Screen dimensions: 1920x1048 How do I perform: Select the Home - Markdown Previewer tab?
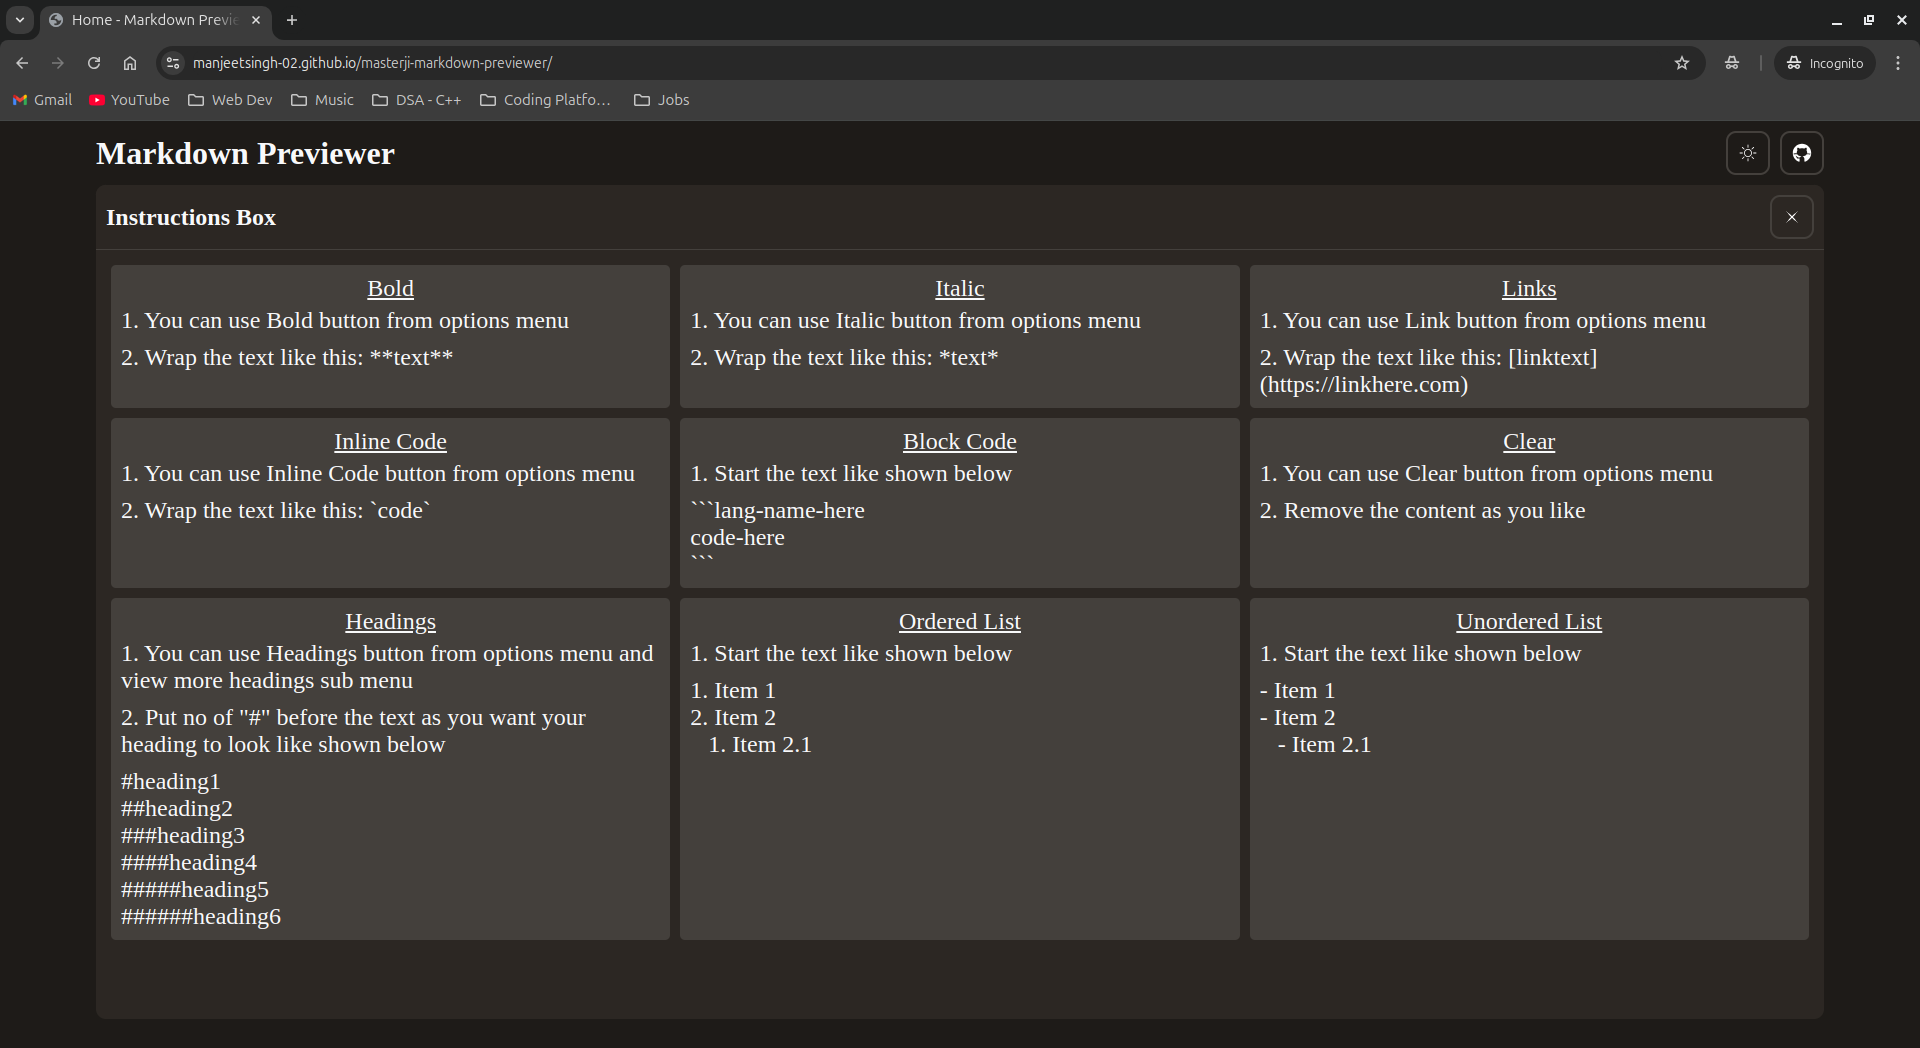155,20
